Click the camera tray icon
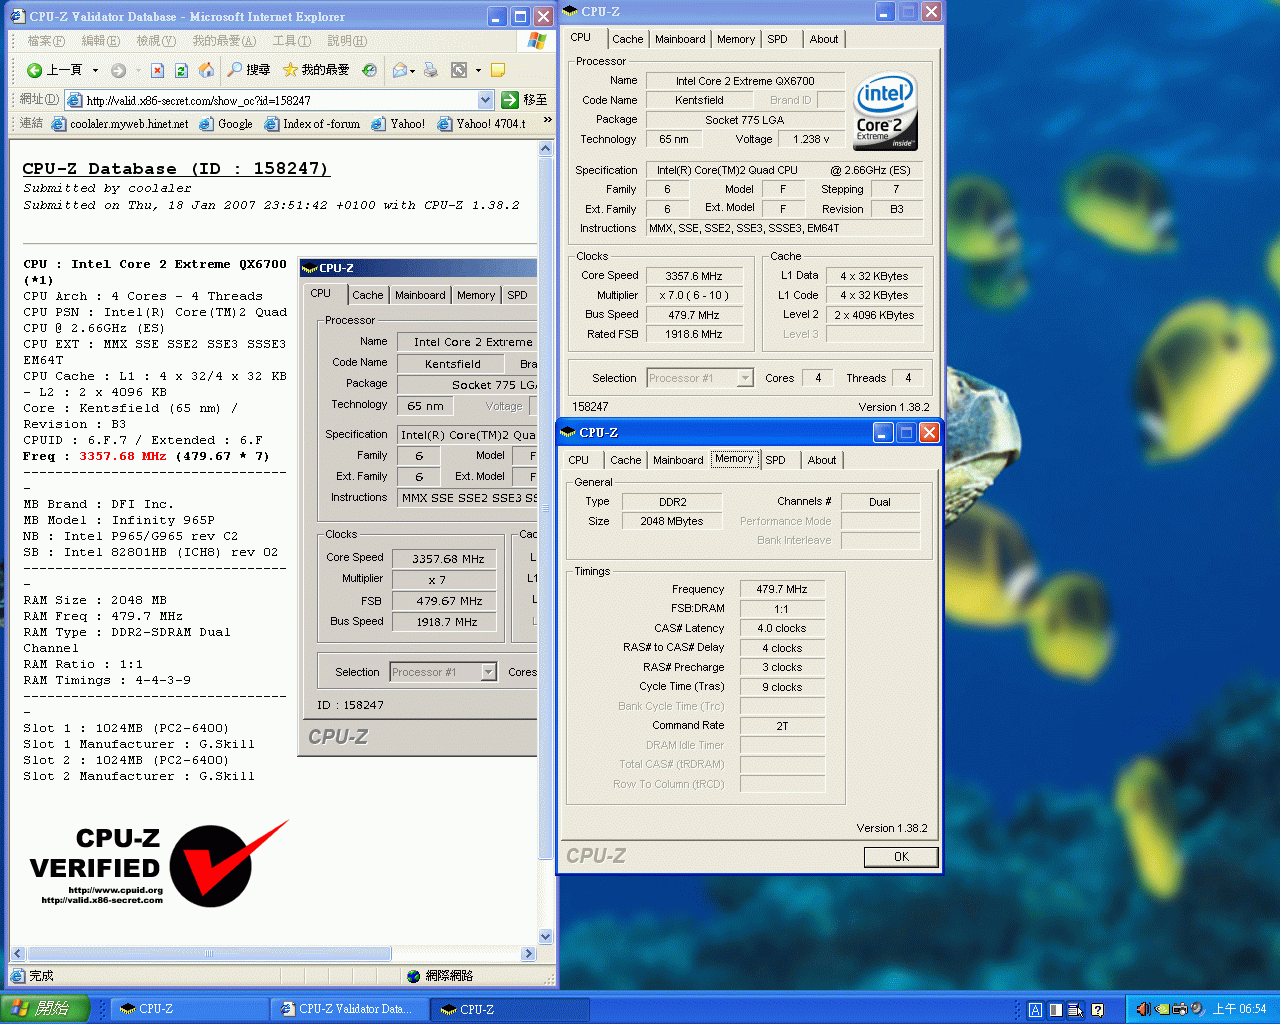 click(1179, 1009)
